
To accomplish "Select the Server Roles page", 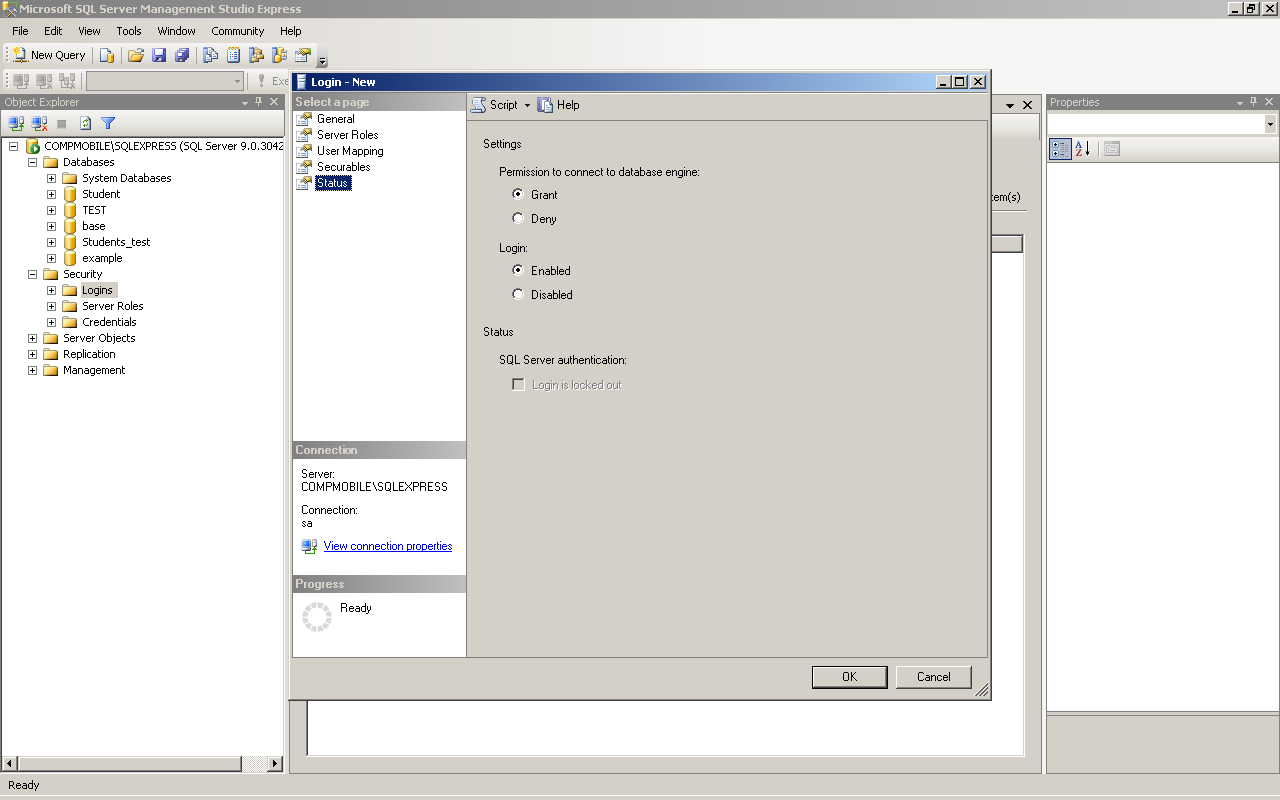I will coord(347,135).
